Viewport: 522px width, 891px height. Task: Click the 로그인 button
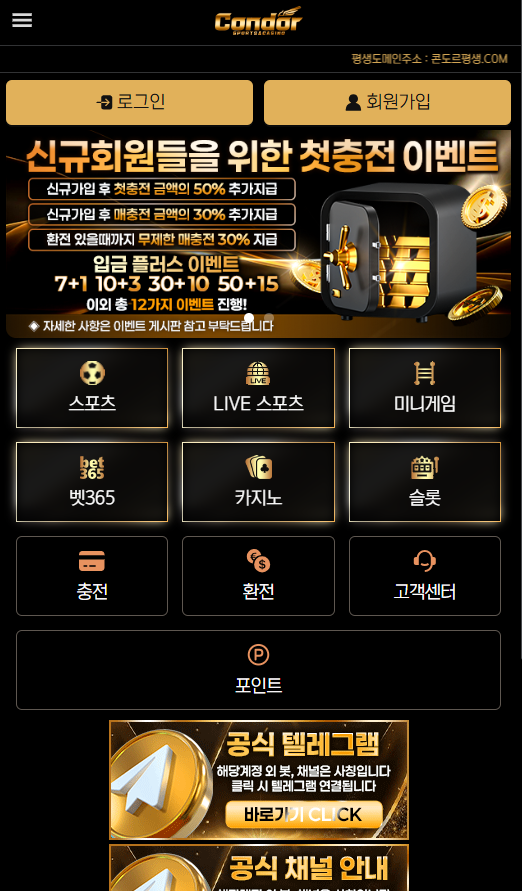point(130,102)
